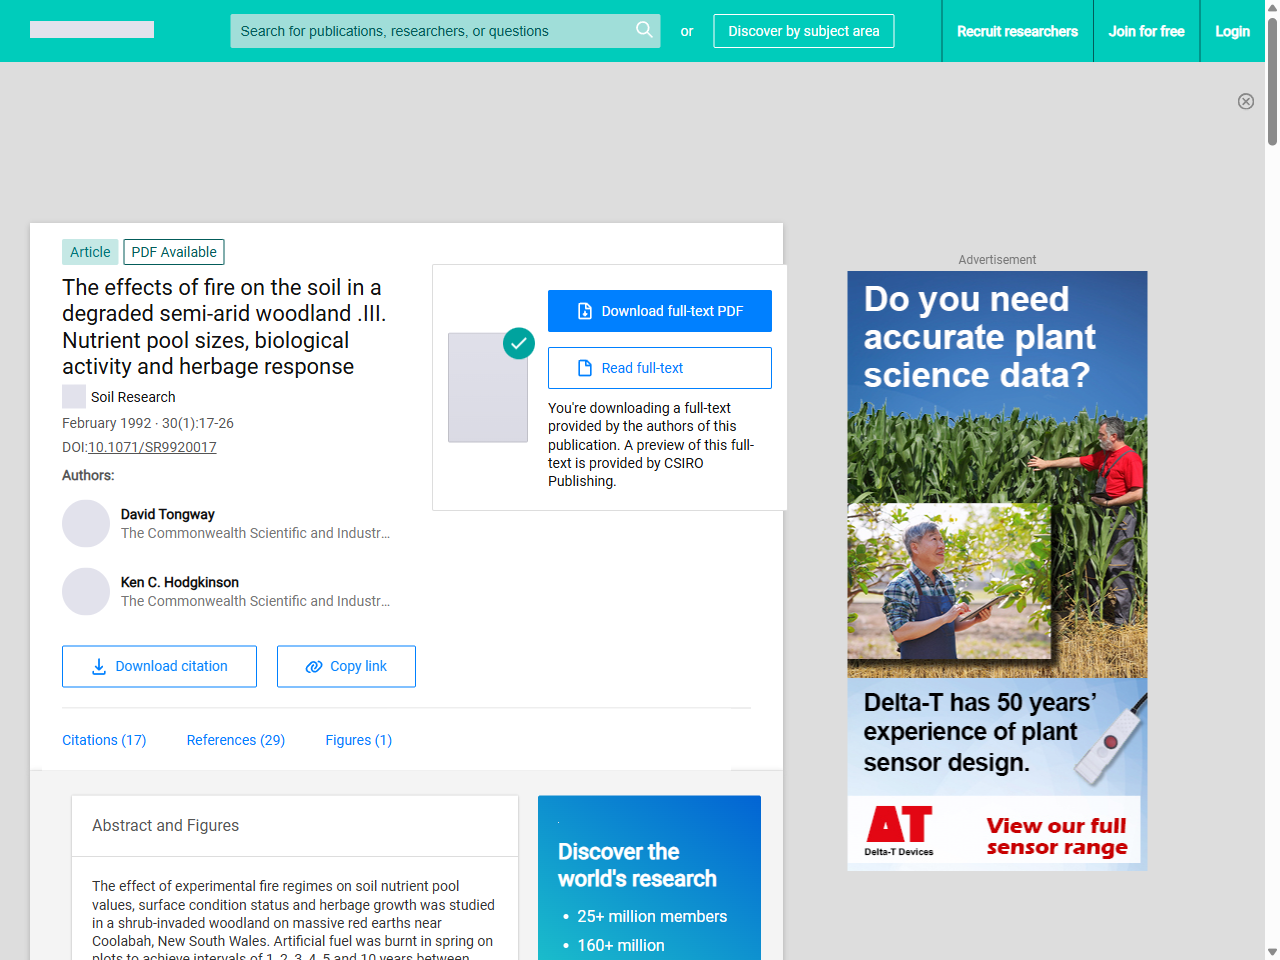1280x960 pixels.
Task: Open Join for free
Action: click(x=1146, y=31)
